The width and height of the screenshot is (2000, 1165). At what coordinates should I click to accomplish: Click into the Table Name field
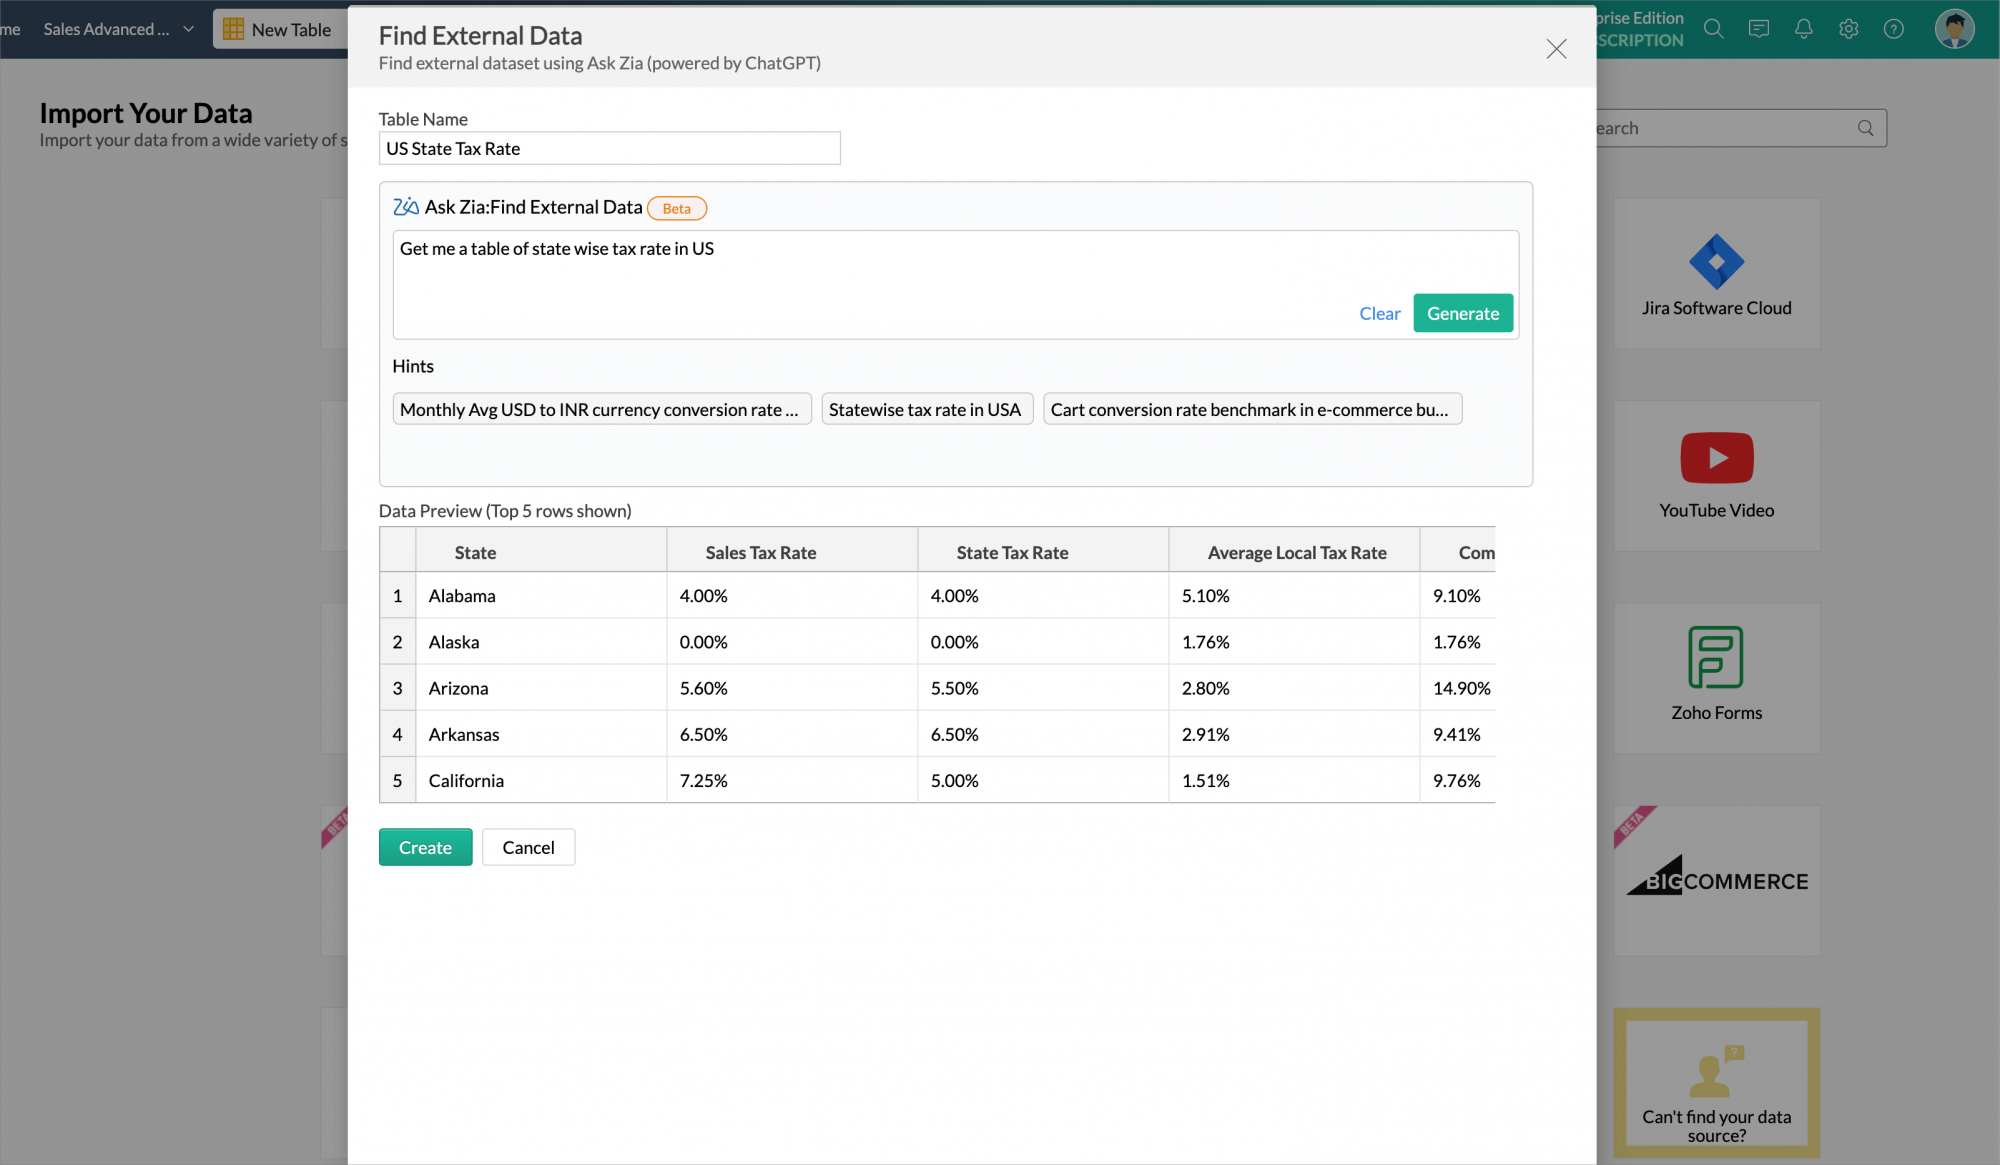coord(609,148)
